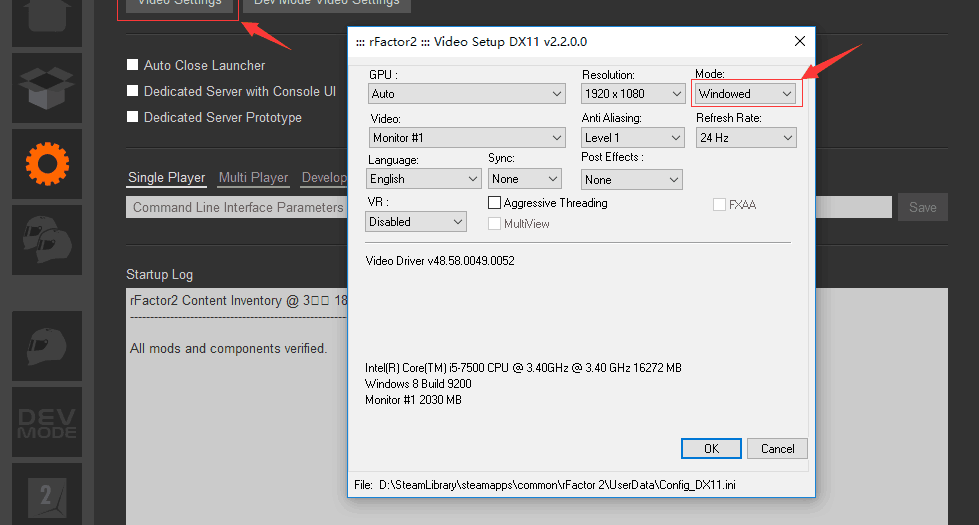Select the orange gear settings icon
Image resolution: width=979 pixels, height=525 pixels.
(47, 164)
